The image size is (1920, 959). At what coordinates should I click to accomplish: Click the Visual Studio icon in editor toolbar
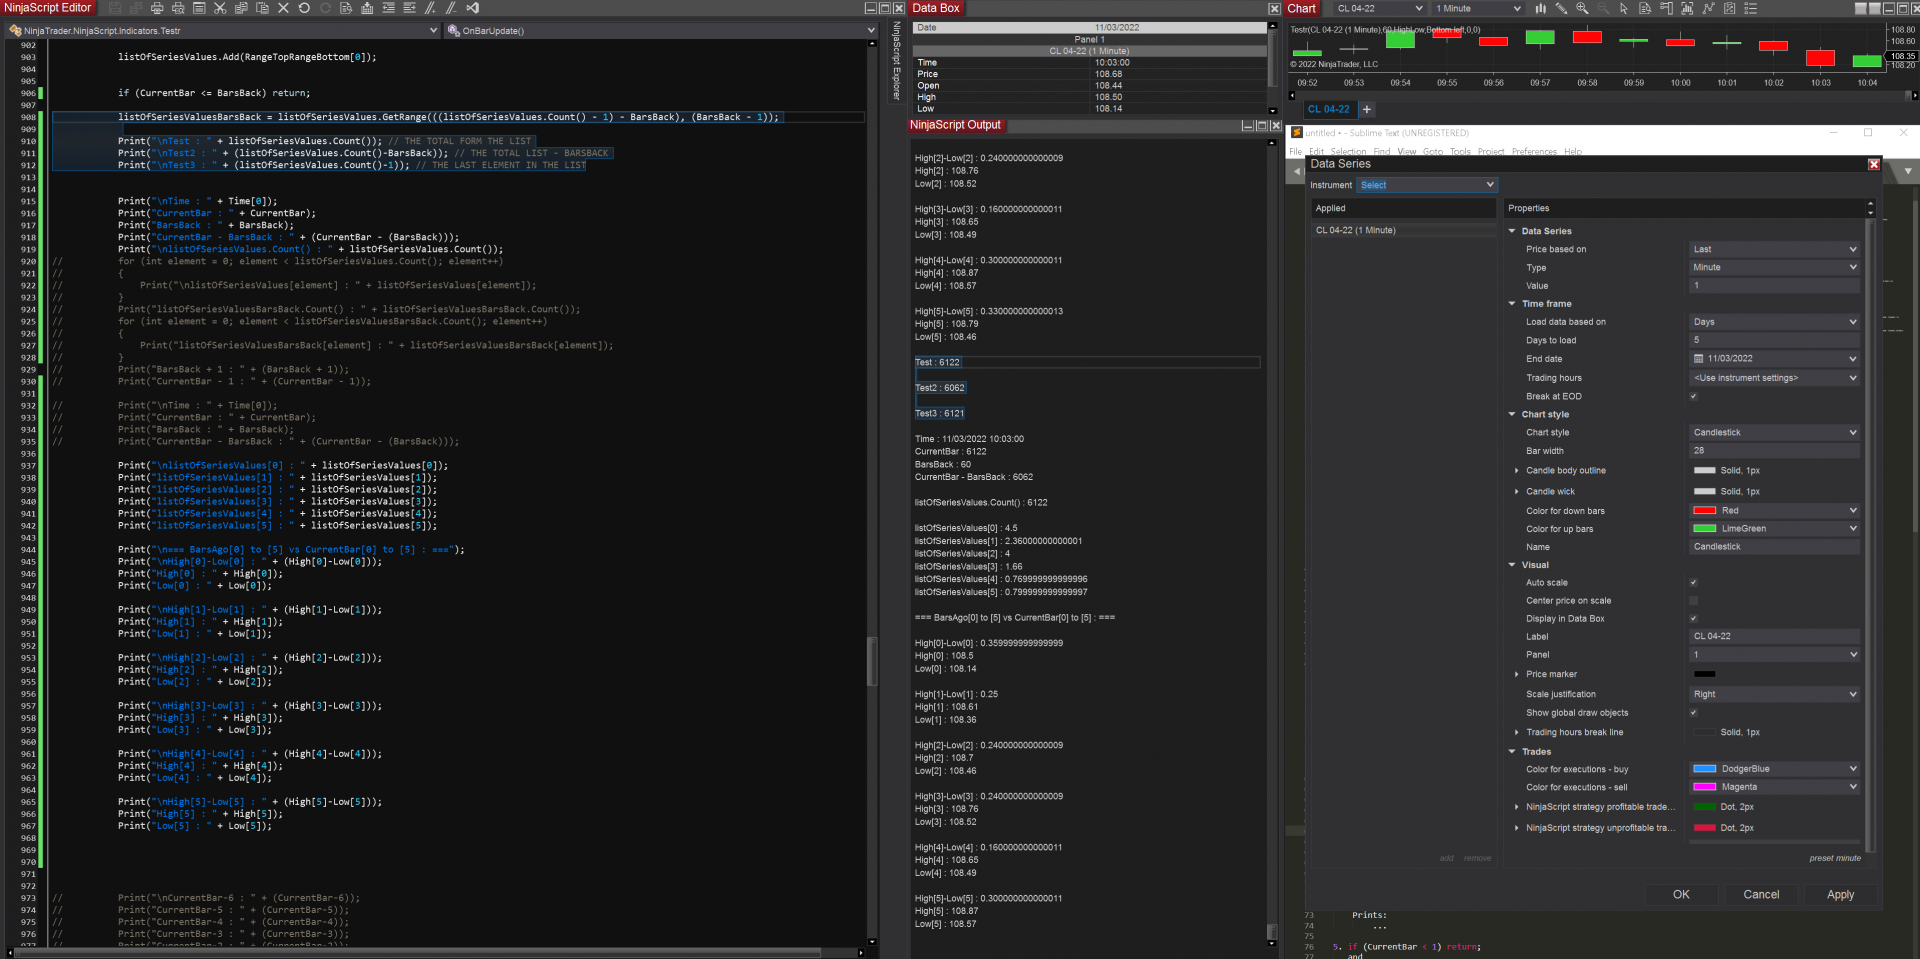tap(472, 8)
